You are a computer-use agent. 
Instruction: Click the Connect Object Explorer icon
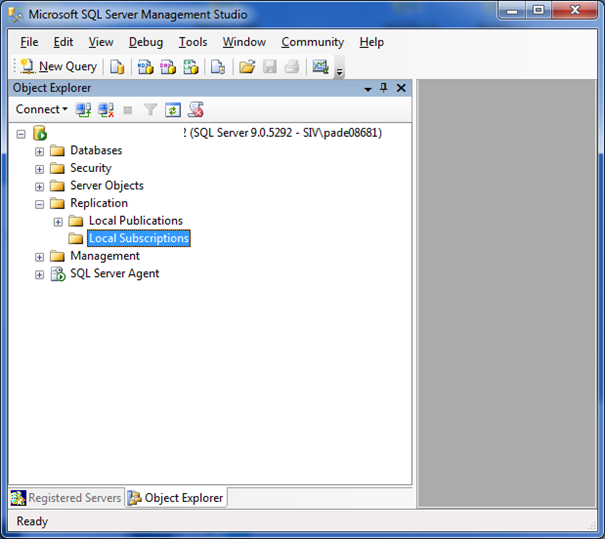coord(83,110)
